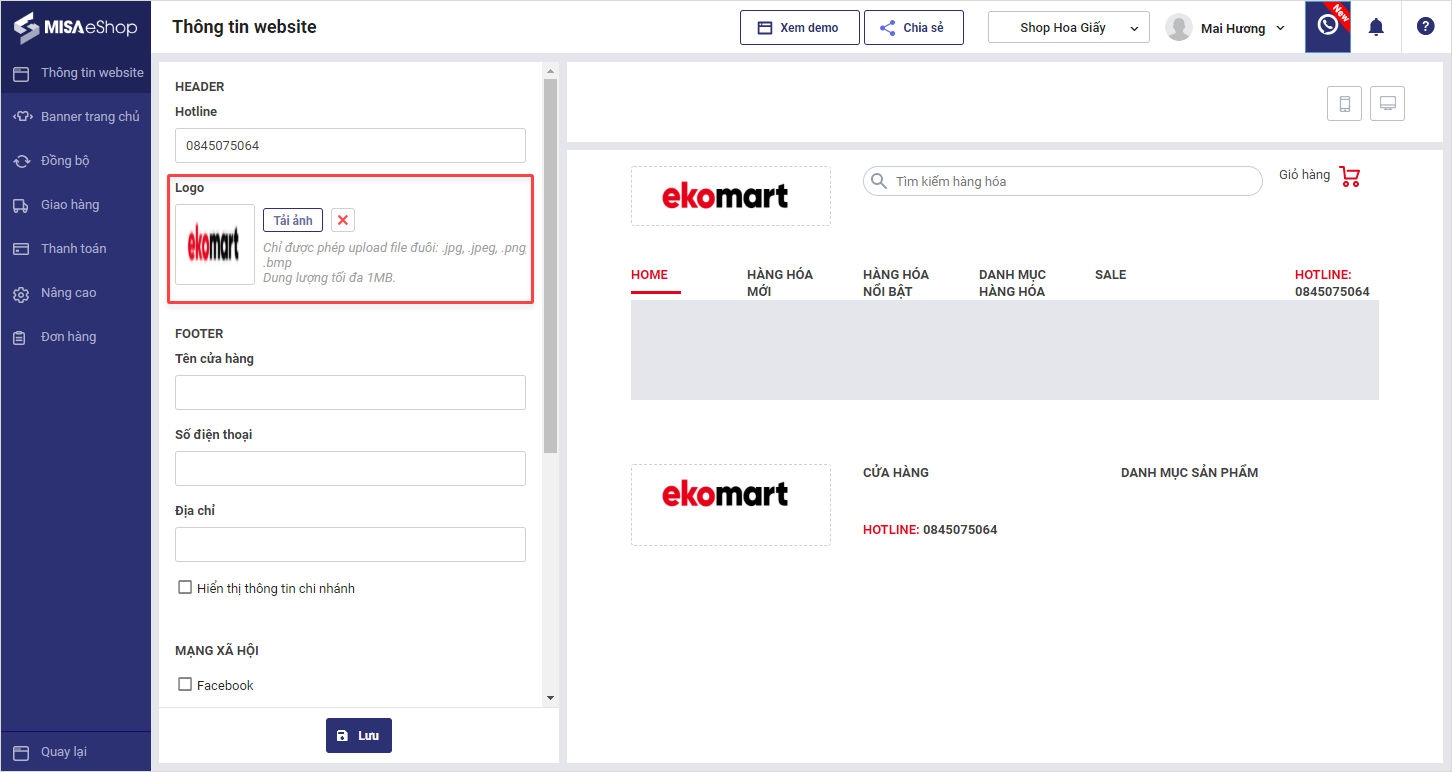The height and width of the screenshot is (772, 1452).
Task: Open Đơn hàng in the sidebar
Action: [76, 337]
